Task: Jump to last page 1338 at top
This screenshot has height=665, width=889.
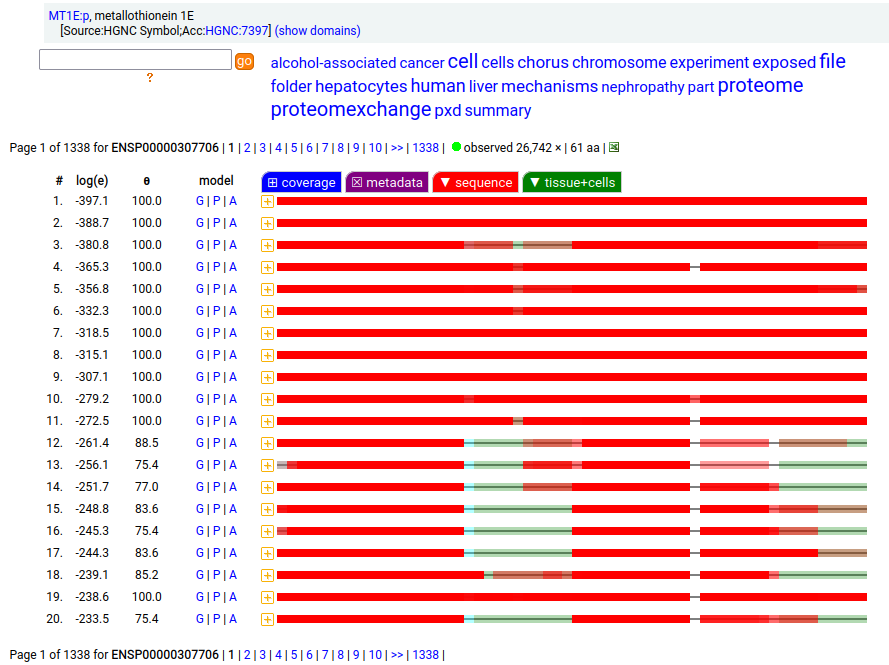Action: pyautogui.click(x=425, y=148)
